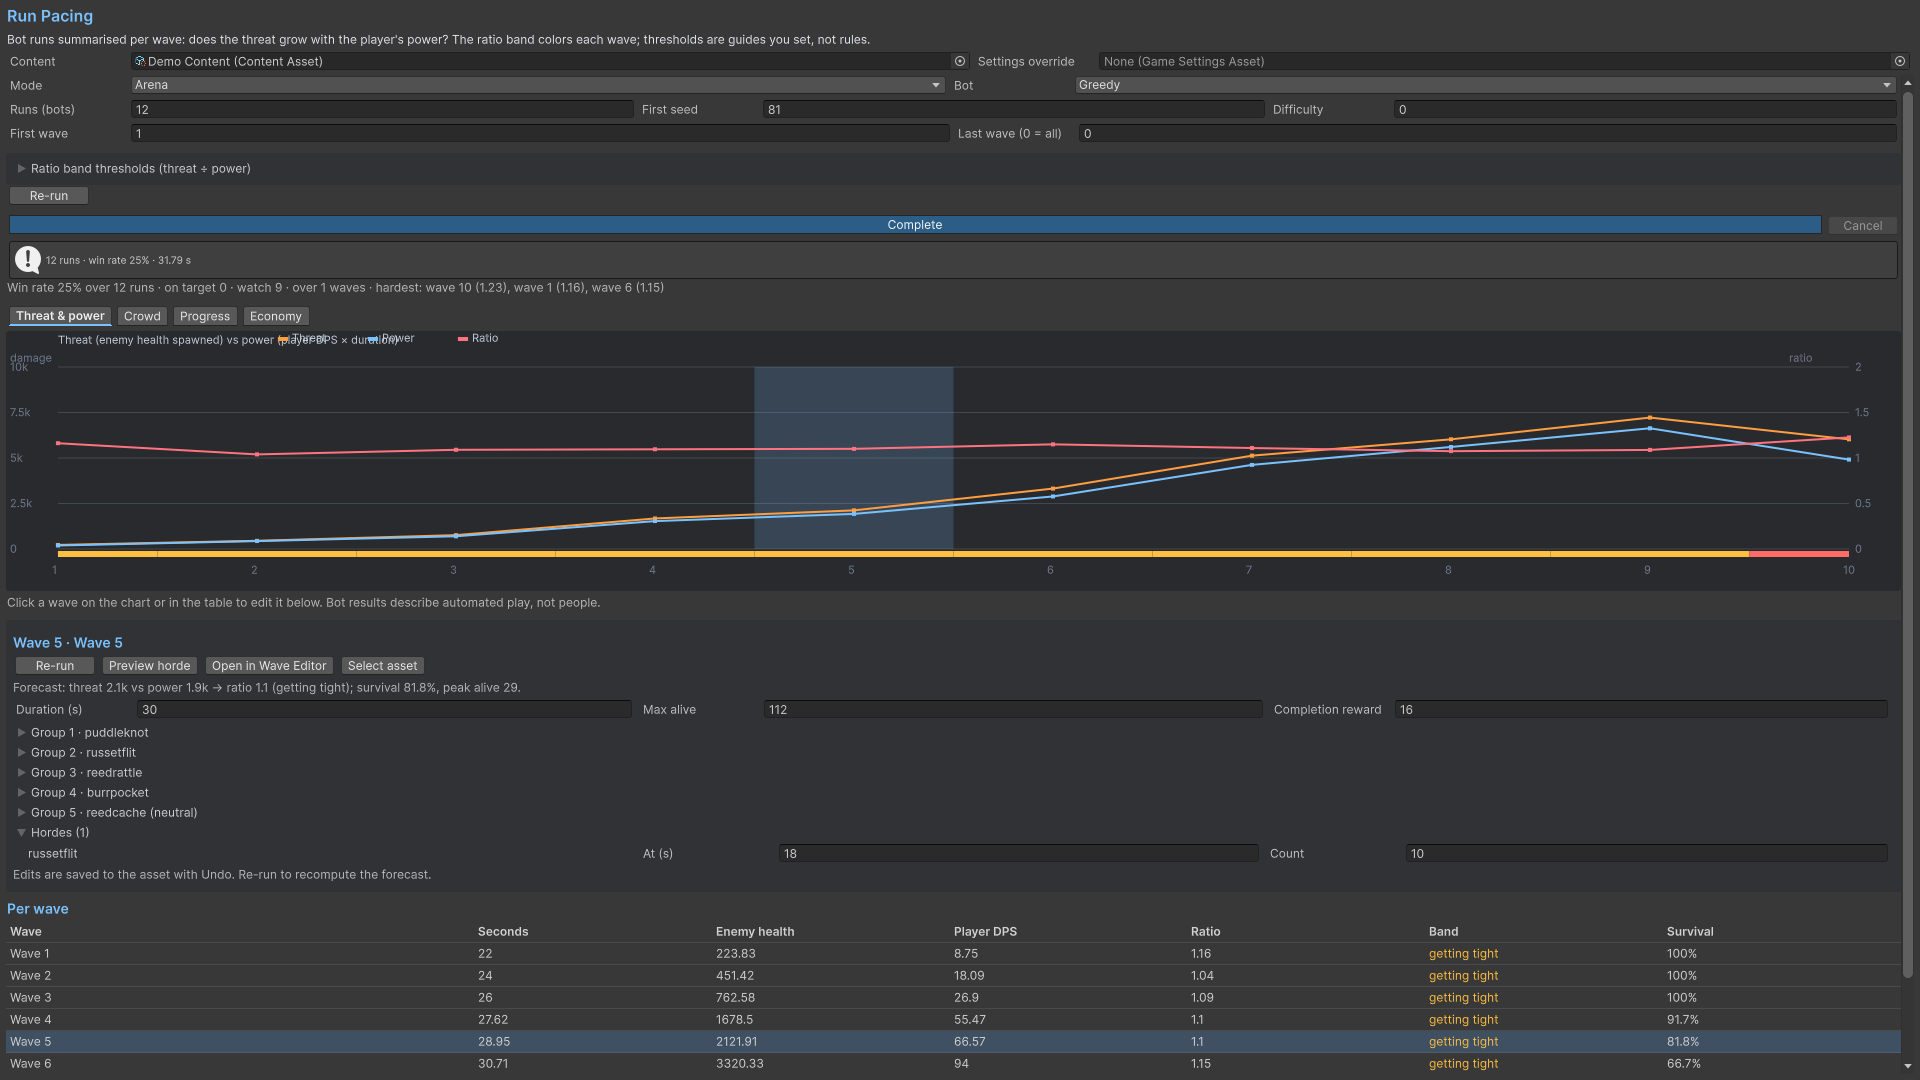Screen dimensions: 1920x1080
Task: Click the horde At (s) field
Action: point(1018,854)
